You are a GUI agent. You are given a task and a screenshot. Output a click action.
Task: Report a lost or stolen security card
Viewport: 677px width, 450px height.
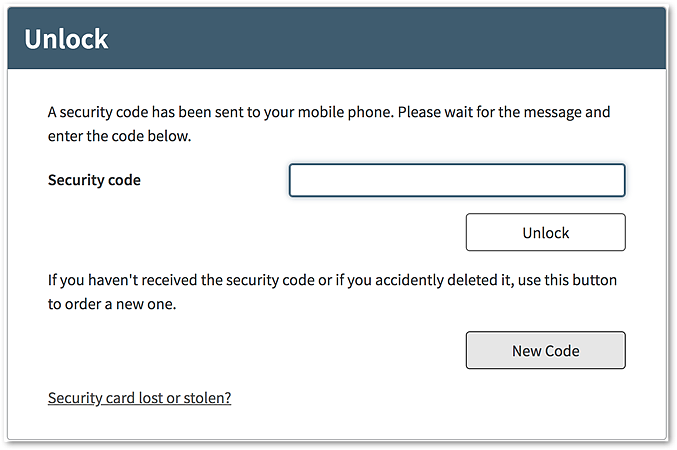[139, 398]
